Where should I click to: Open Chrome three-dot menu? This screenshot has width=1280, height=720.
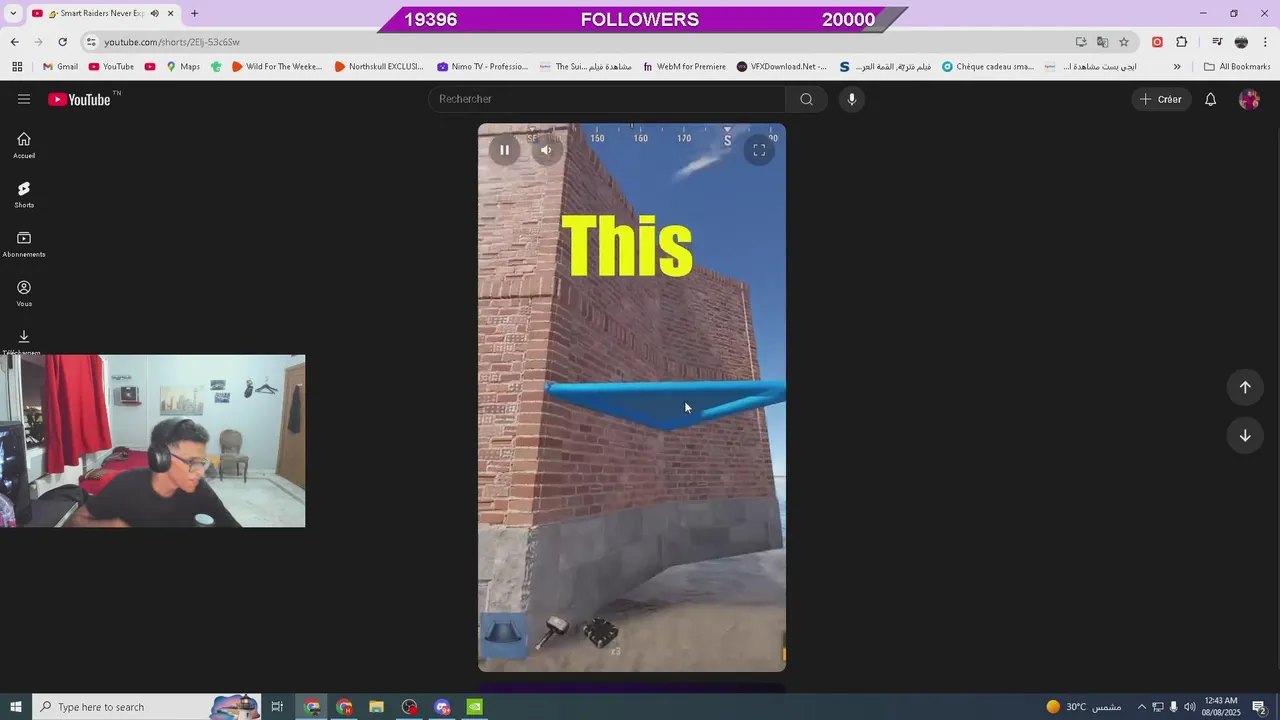pyautogui.click(x=1266, y=42)
